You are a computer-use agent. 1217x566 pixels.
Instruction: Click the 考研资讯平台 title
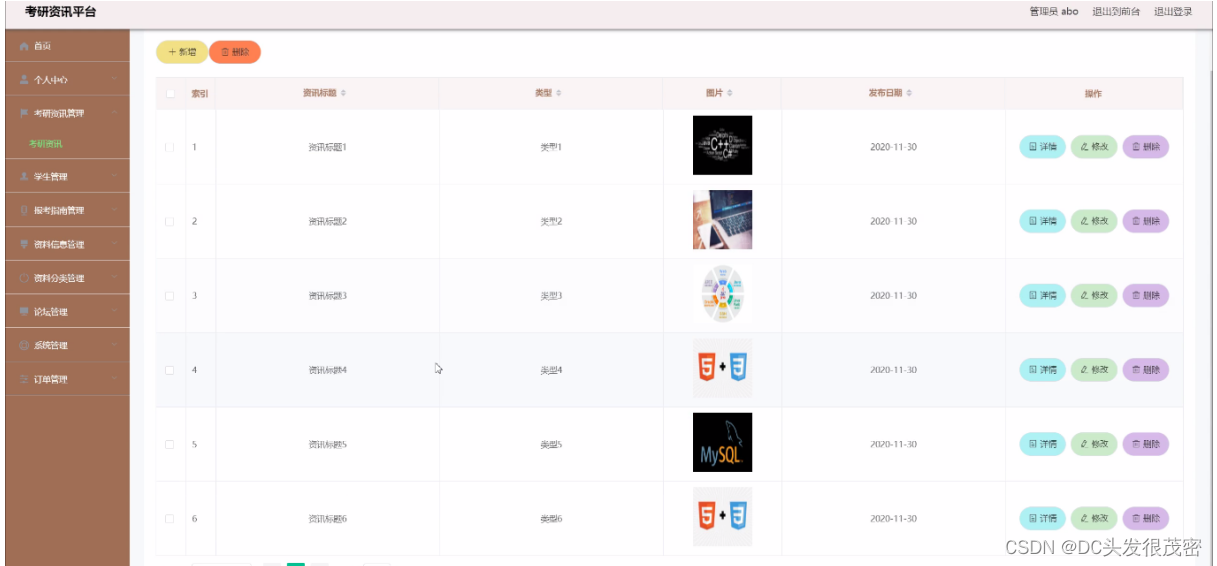(61, 12)
